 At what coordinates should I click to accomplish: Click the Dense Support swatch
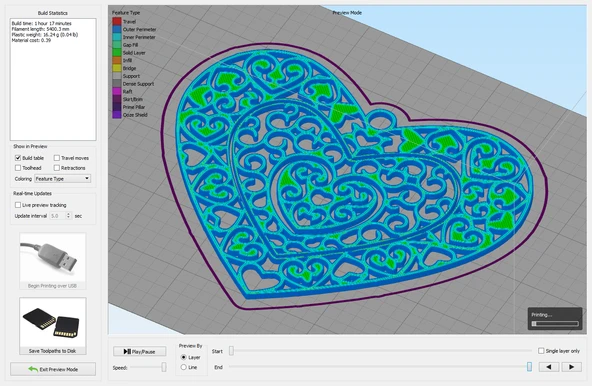coord(117,84)
